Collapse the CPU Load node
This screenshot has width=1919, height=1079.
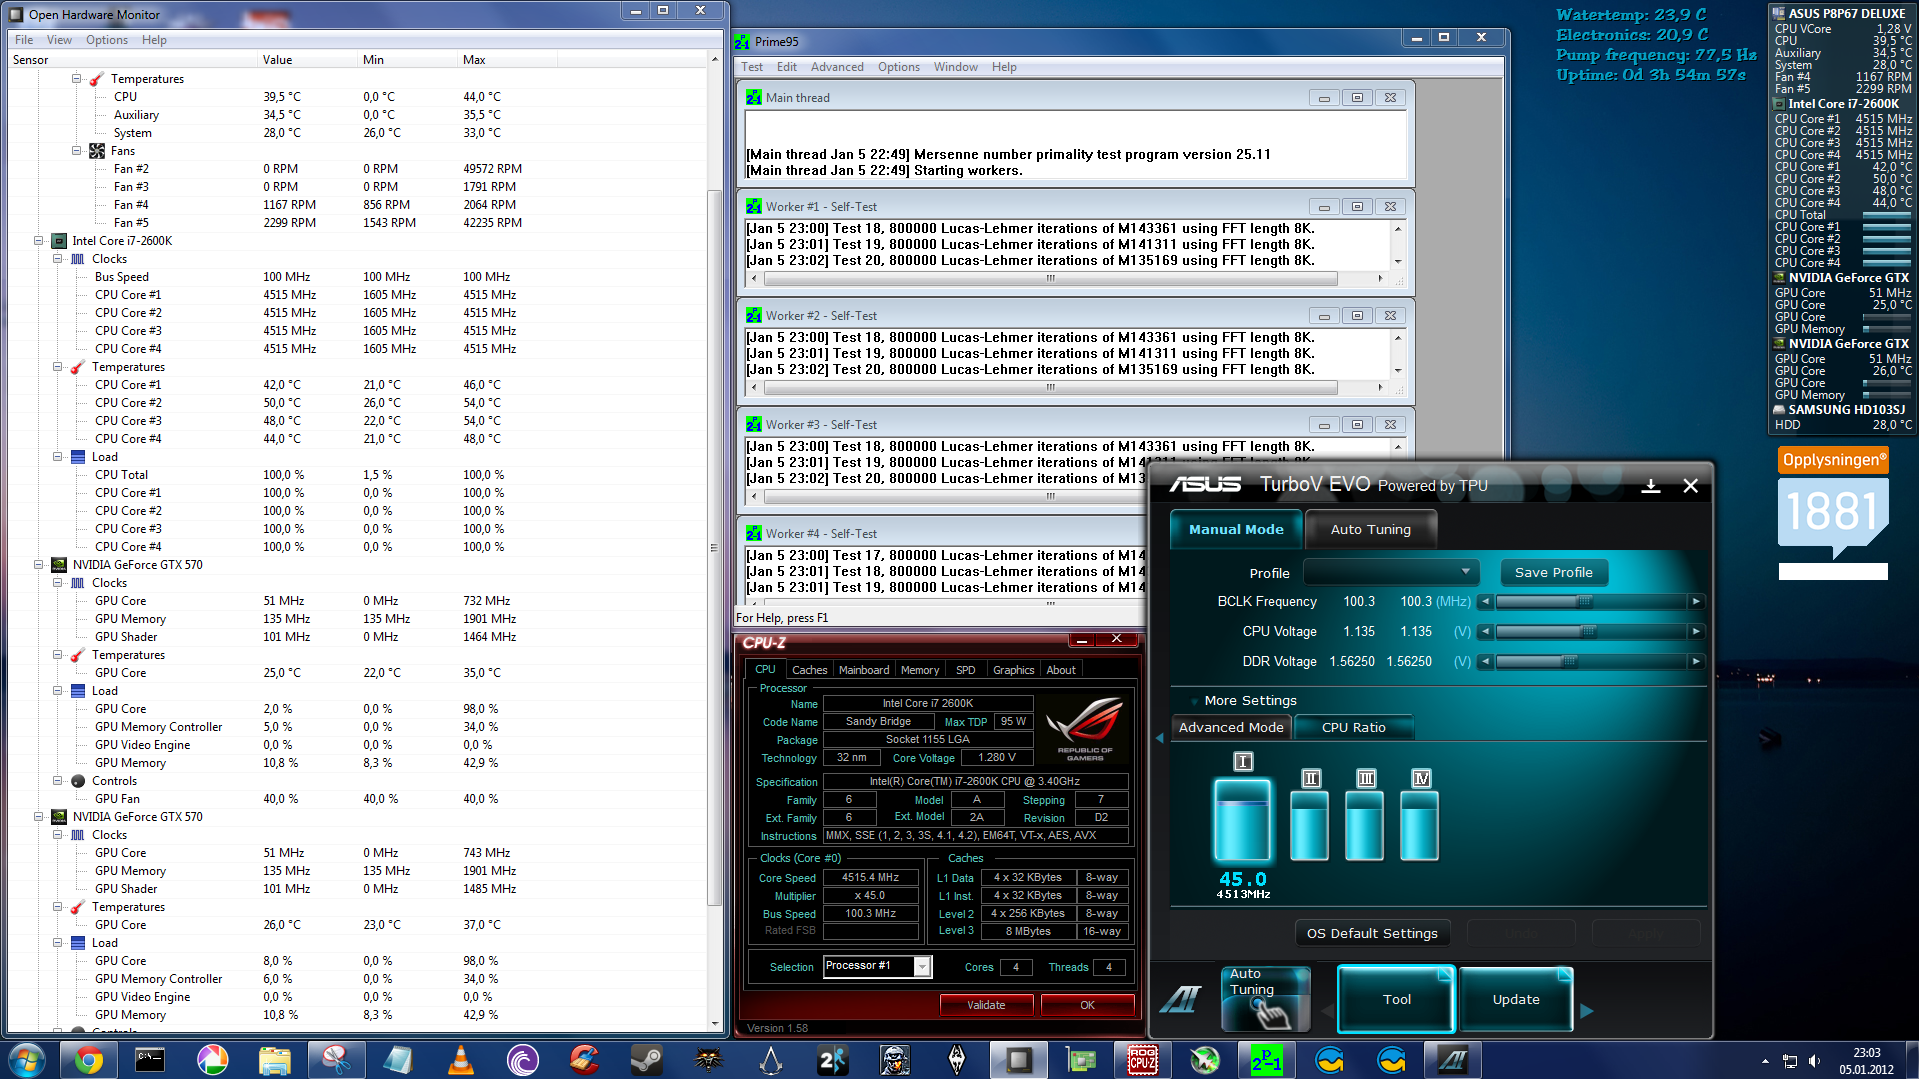point(58,456)
